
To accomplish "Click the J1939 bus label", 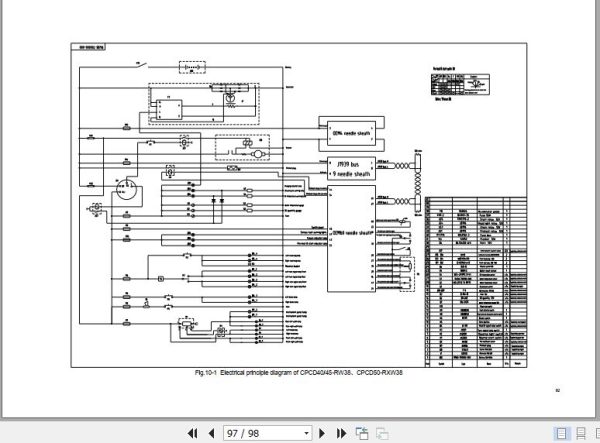I will 348,164.
